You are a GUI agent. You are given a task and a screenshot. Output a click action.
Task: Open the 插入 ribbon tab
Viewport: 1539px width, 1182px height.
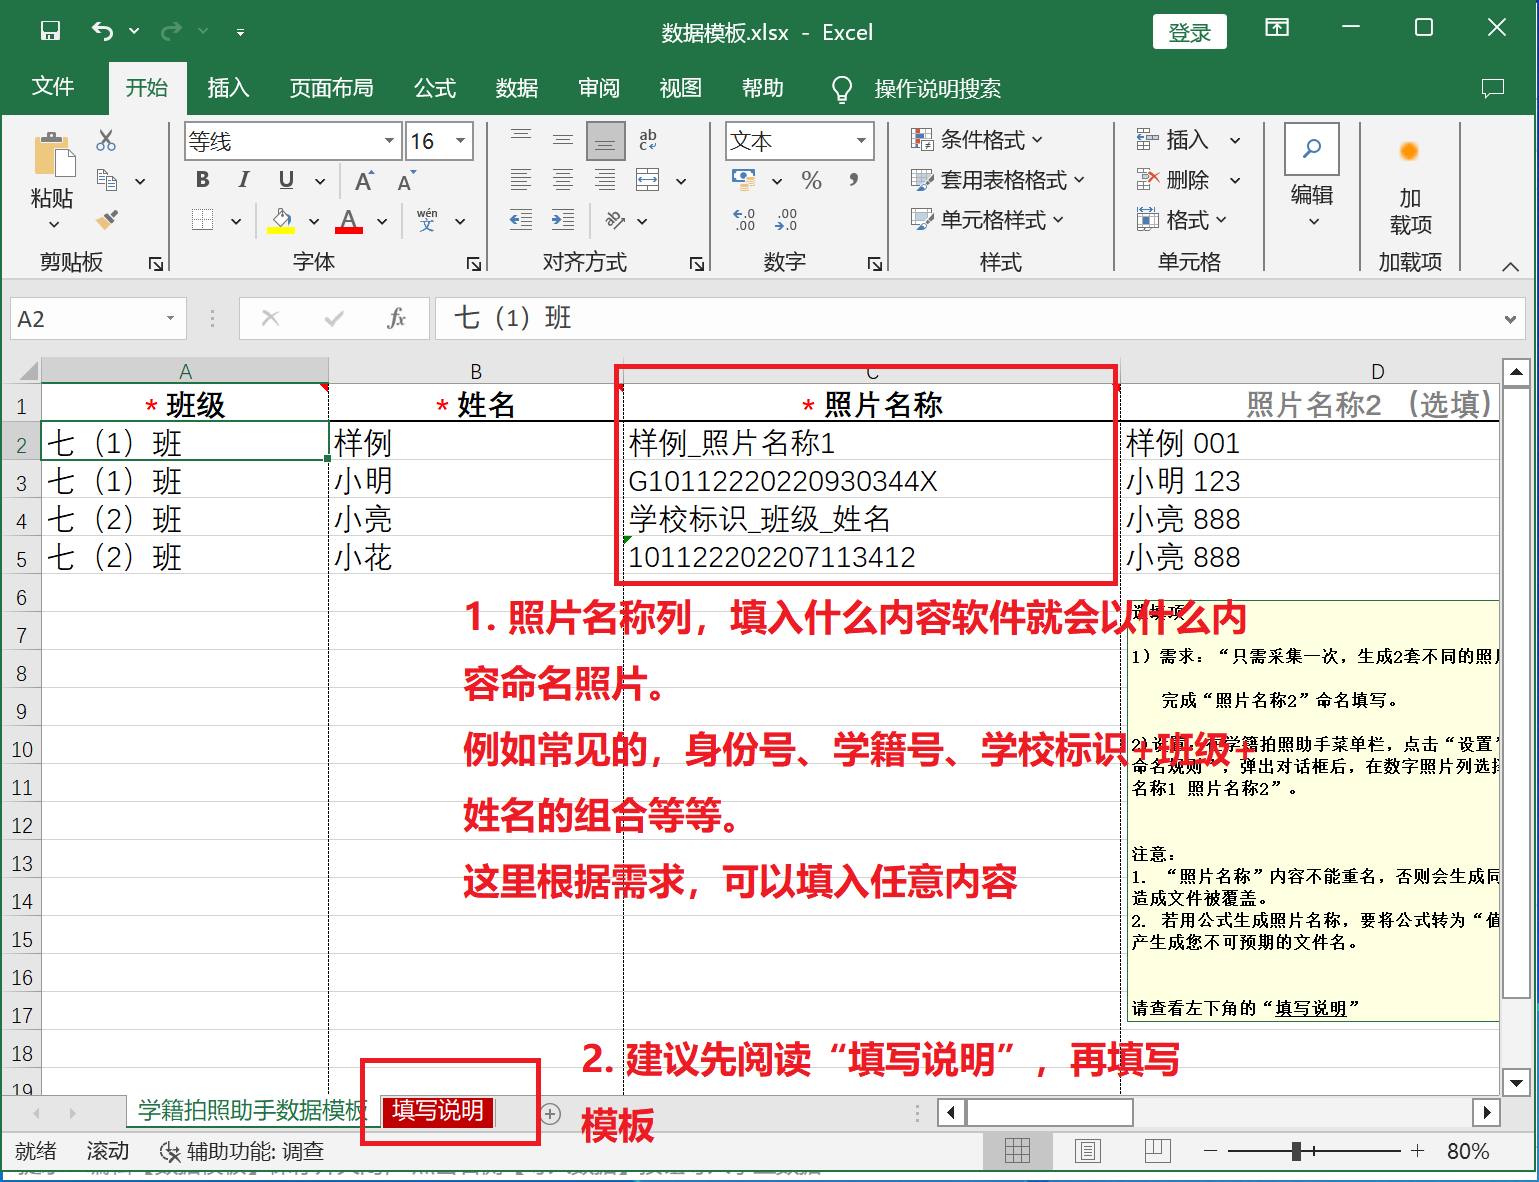228,88
